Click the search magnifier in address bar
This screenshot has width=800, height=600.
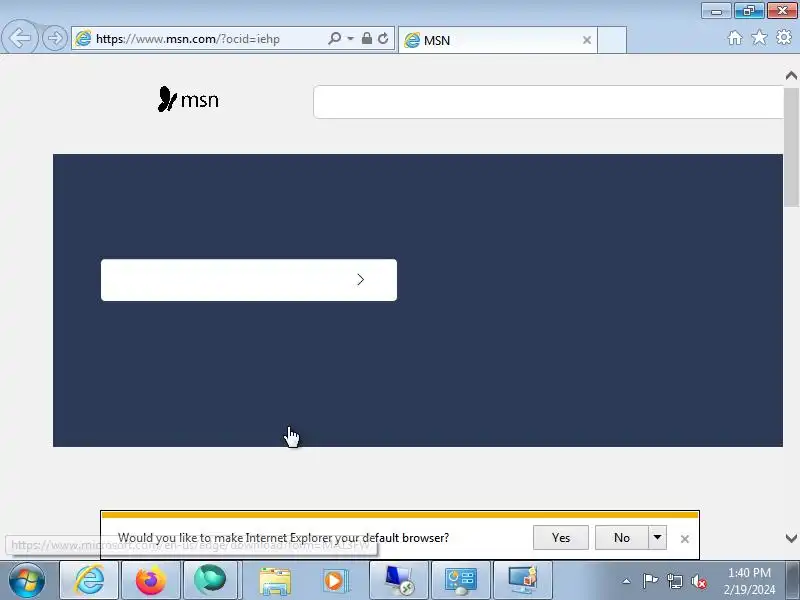tap(335, 38)
